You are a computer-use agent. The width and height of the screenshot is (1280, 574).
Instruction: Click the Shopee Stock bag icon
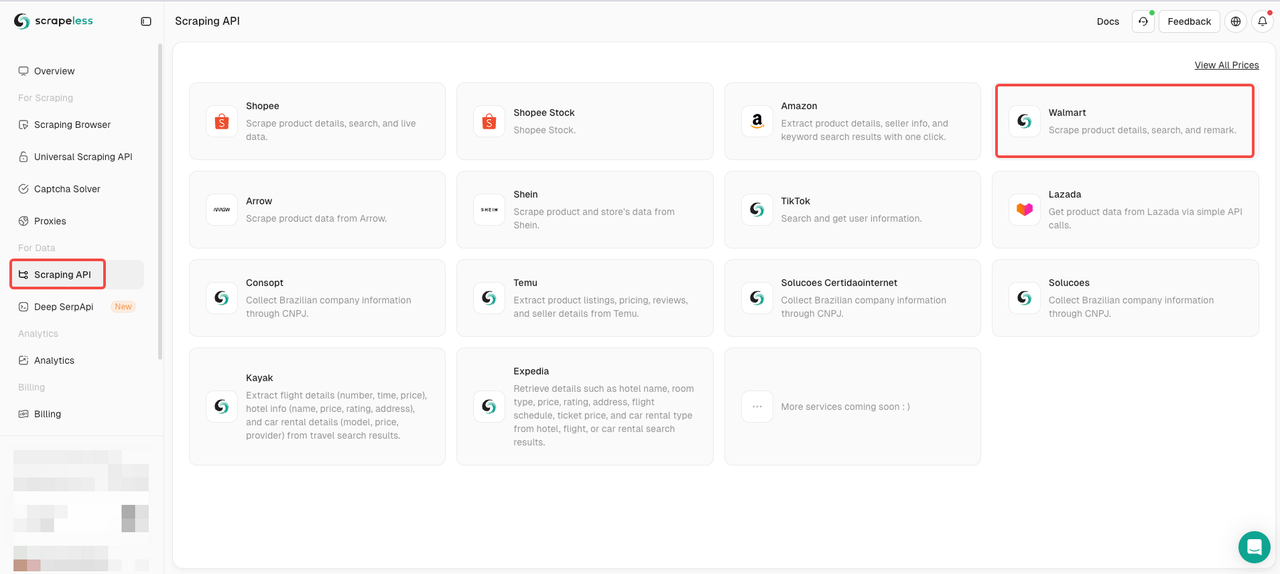pyautogui.click(x=489, y=121)
